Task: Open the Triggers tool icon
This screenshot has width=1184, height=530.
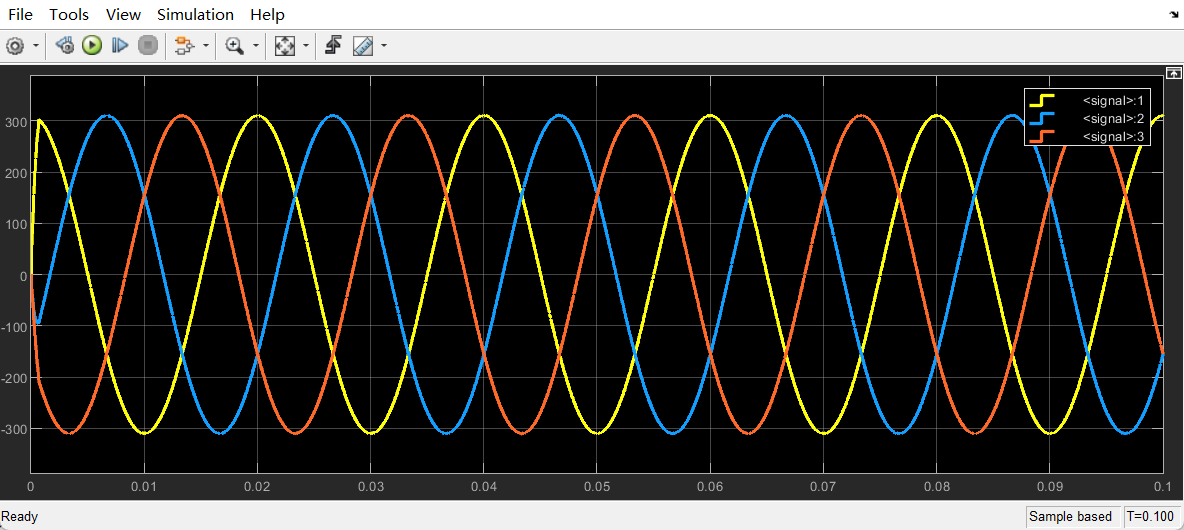Action: 334,45
